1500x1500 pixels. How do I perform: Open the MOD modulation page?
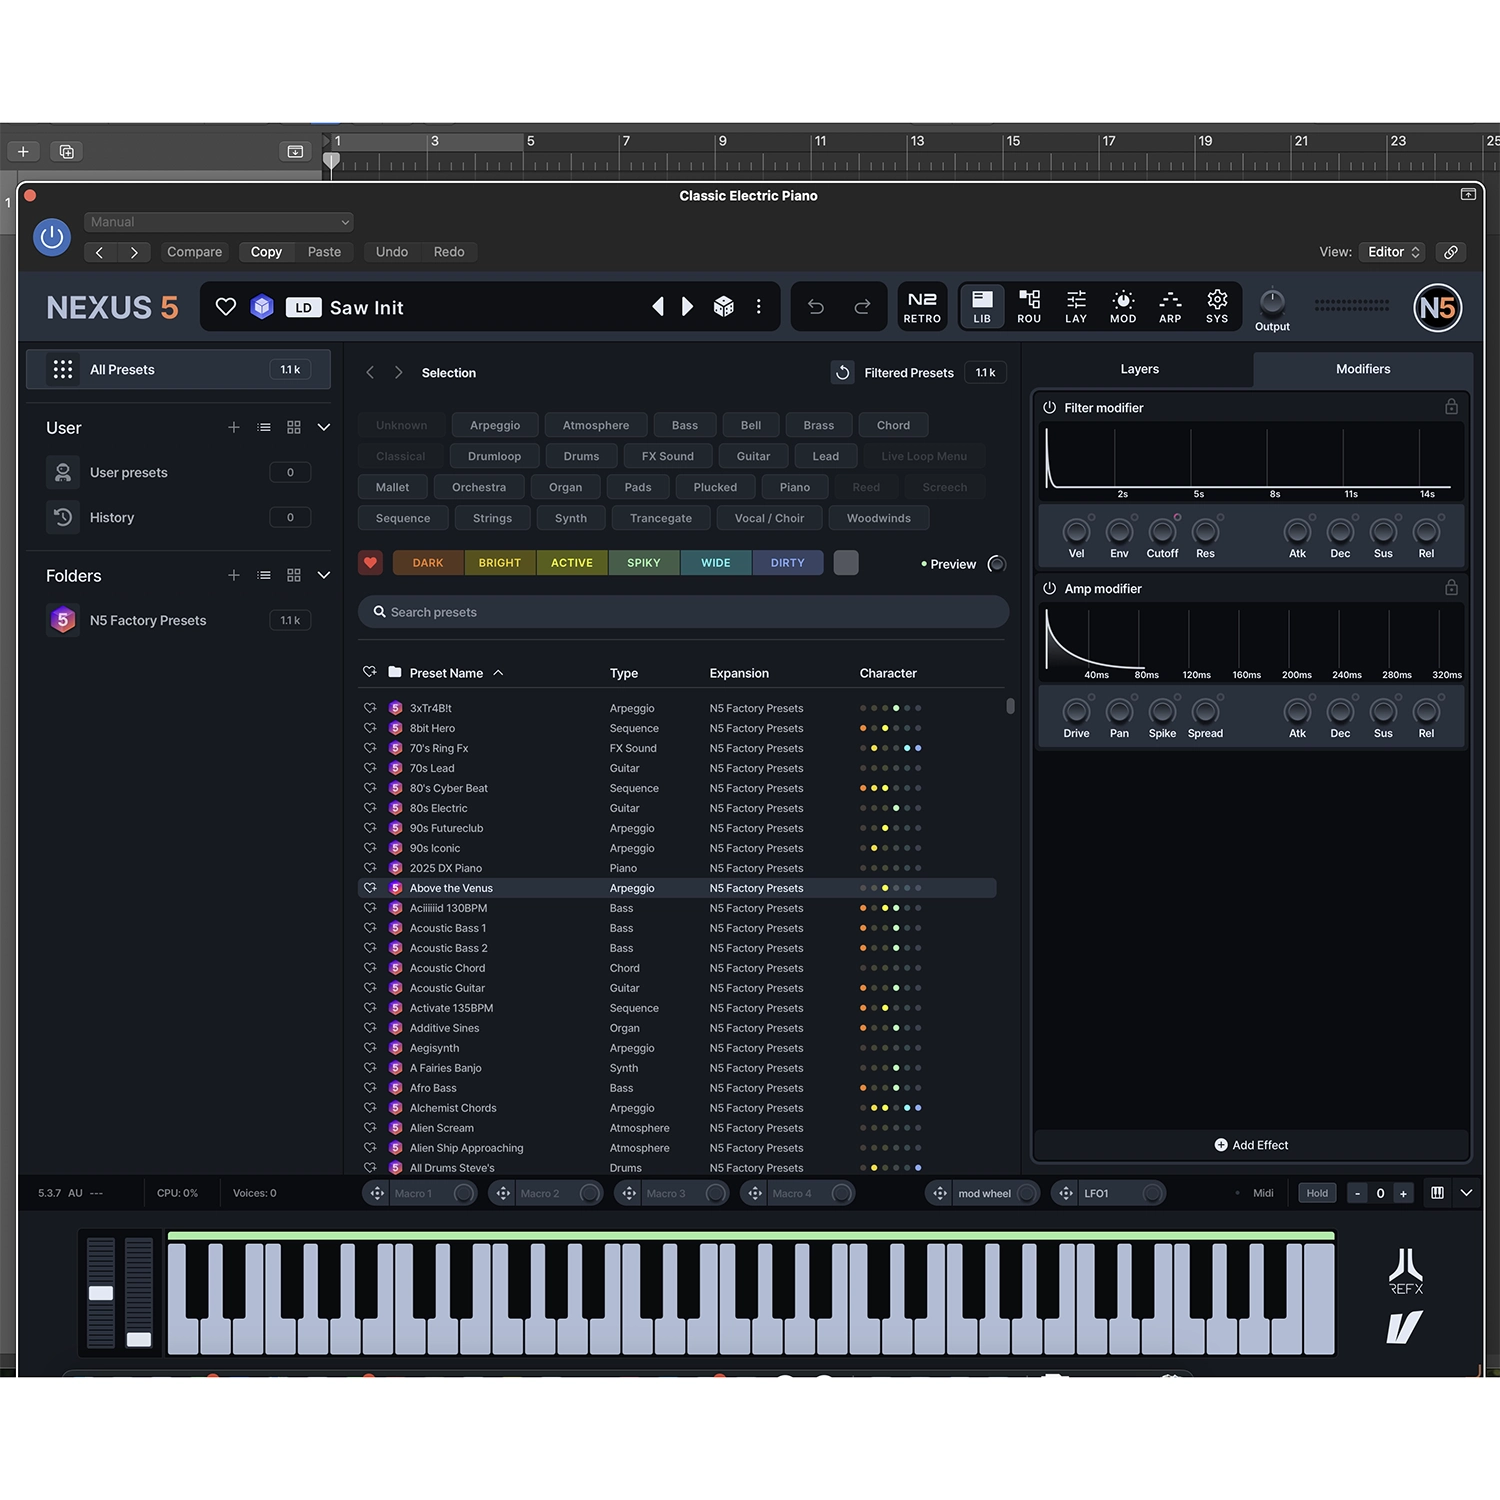[x=1123, y=307]
